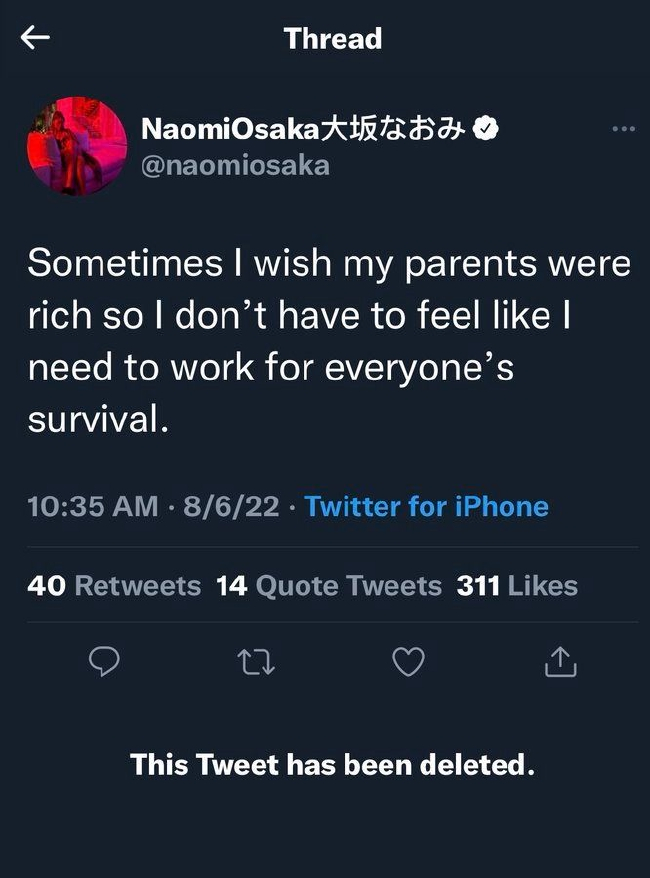Tap the "This Tweet has been deleted" notice
Screen dimensions: 650x878
coord(332,766)
